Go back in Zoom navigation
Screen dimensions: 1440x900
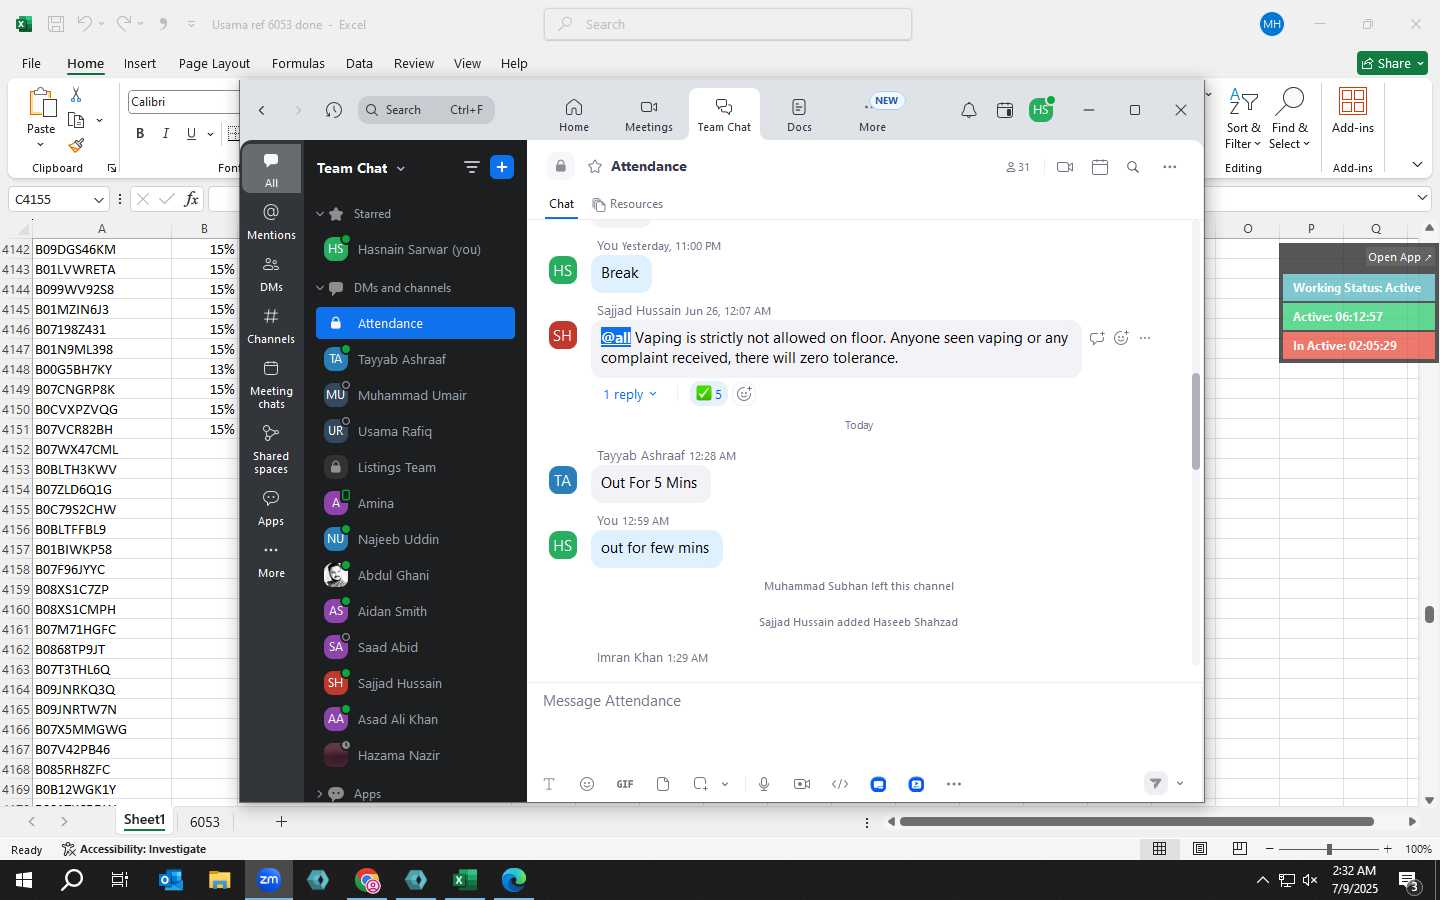point(262,110)
